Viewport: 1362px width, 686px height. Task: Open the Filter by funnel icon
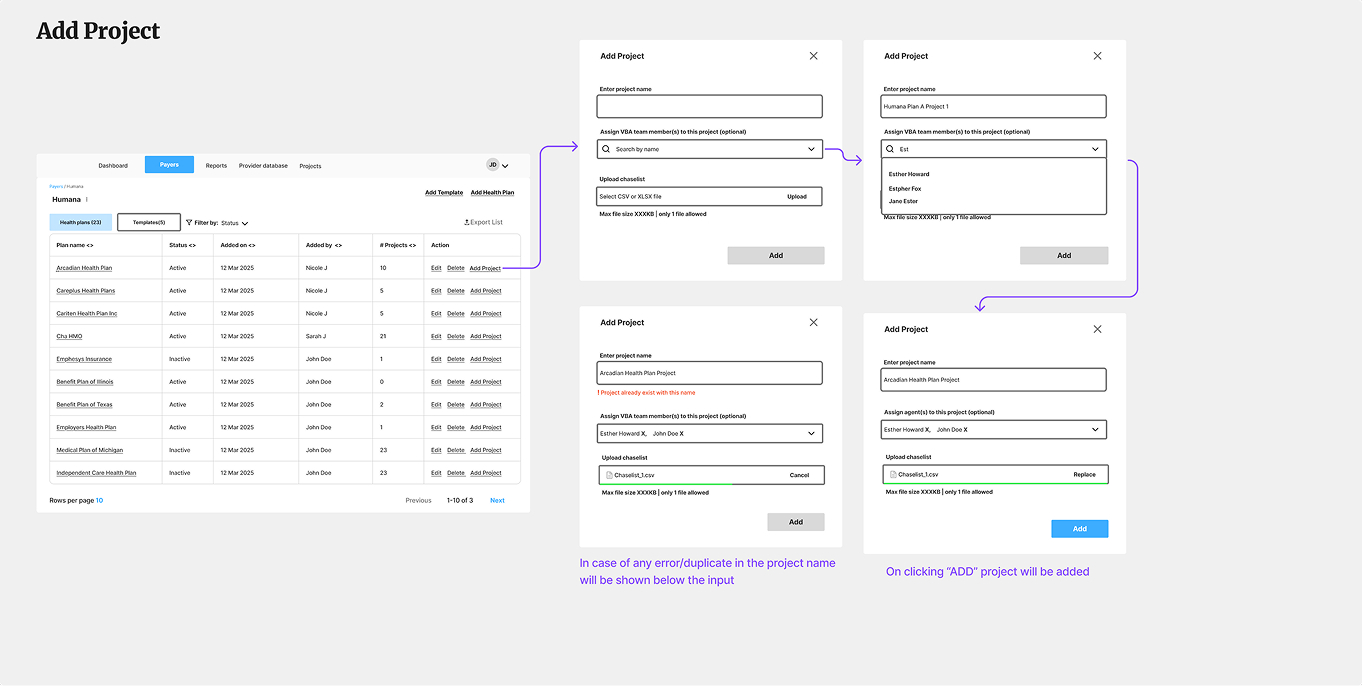coord(188,221)
